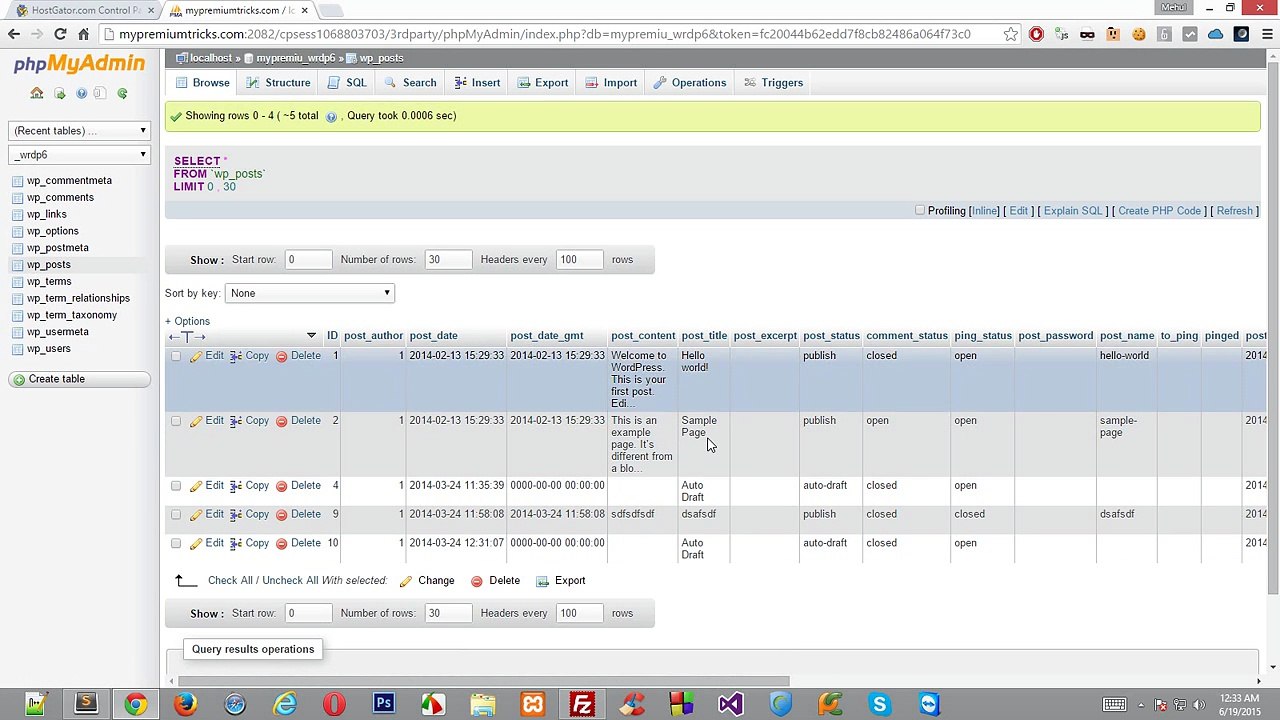
Task: Open the Triggers tab
Action: pyautogui.click(x=773, y=83)
